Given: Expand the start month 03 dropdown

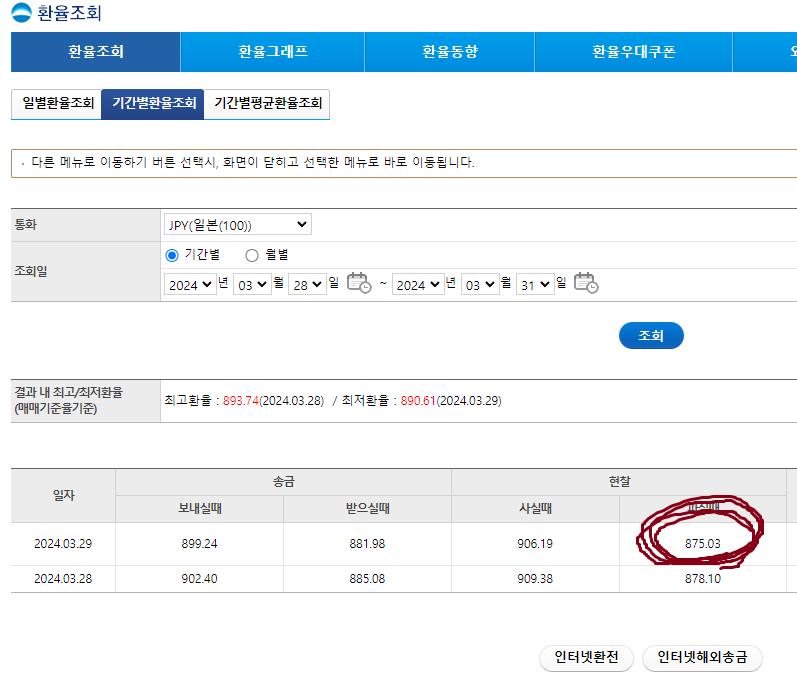Looking at the screenshot, I should pyautogui.click(x=251, y=285).
